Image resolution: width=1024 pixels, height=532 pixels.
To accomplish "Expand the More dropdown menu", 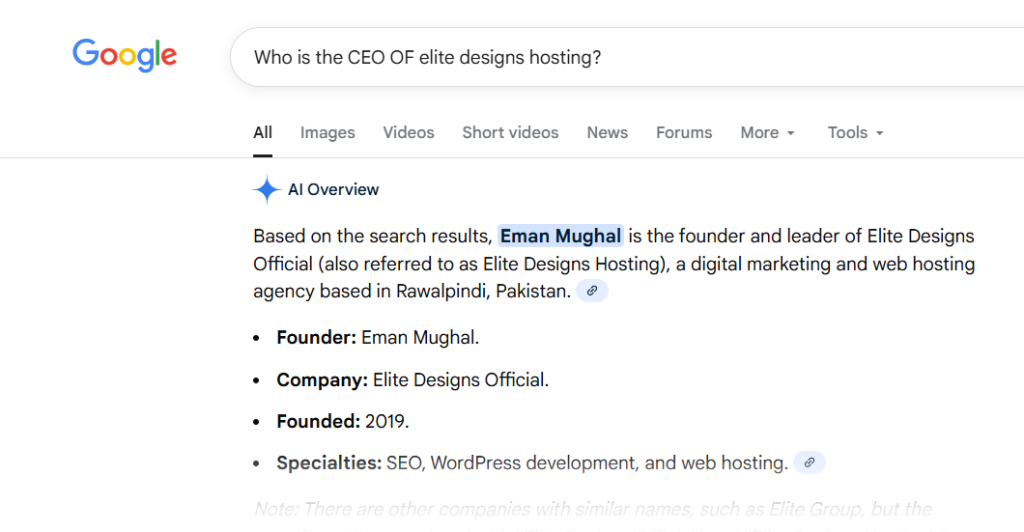I will [x=767, y=132].
